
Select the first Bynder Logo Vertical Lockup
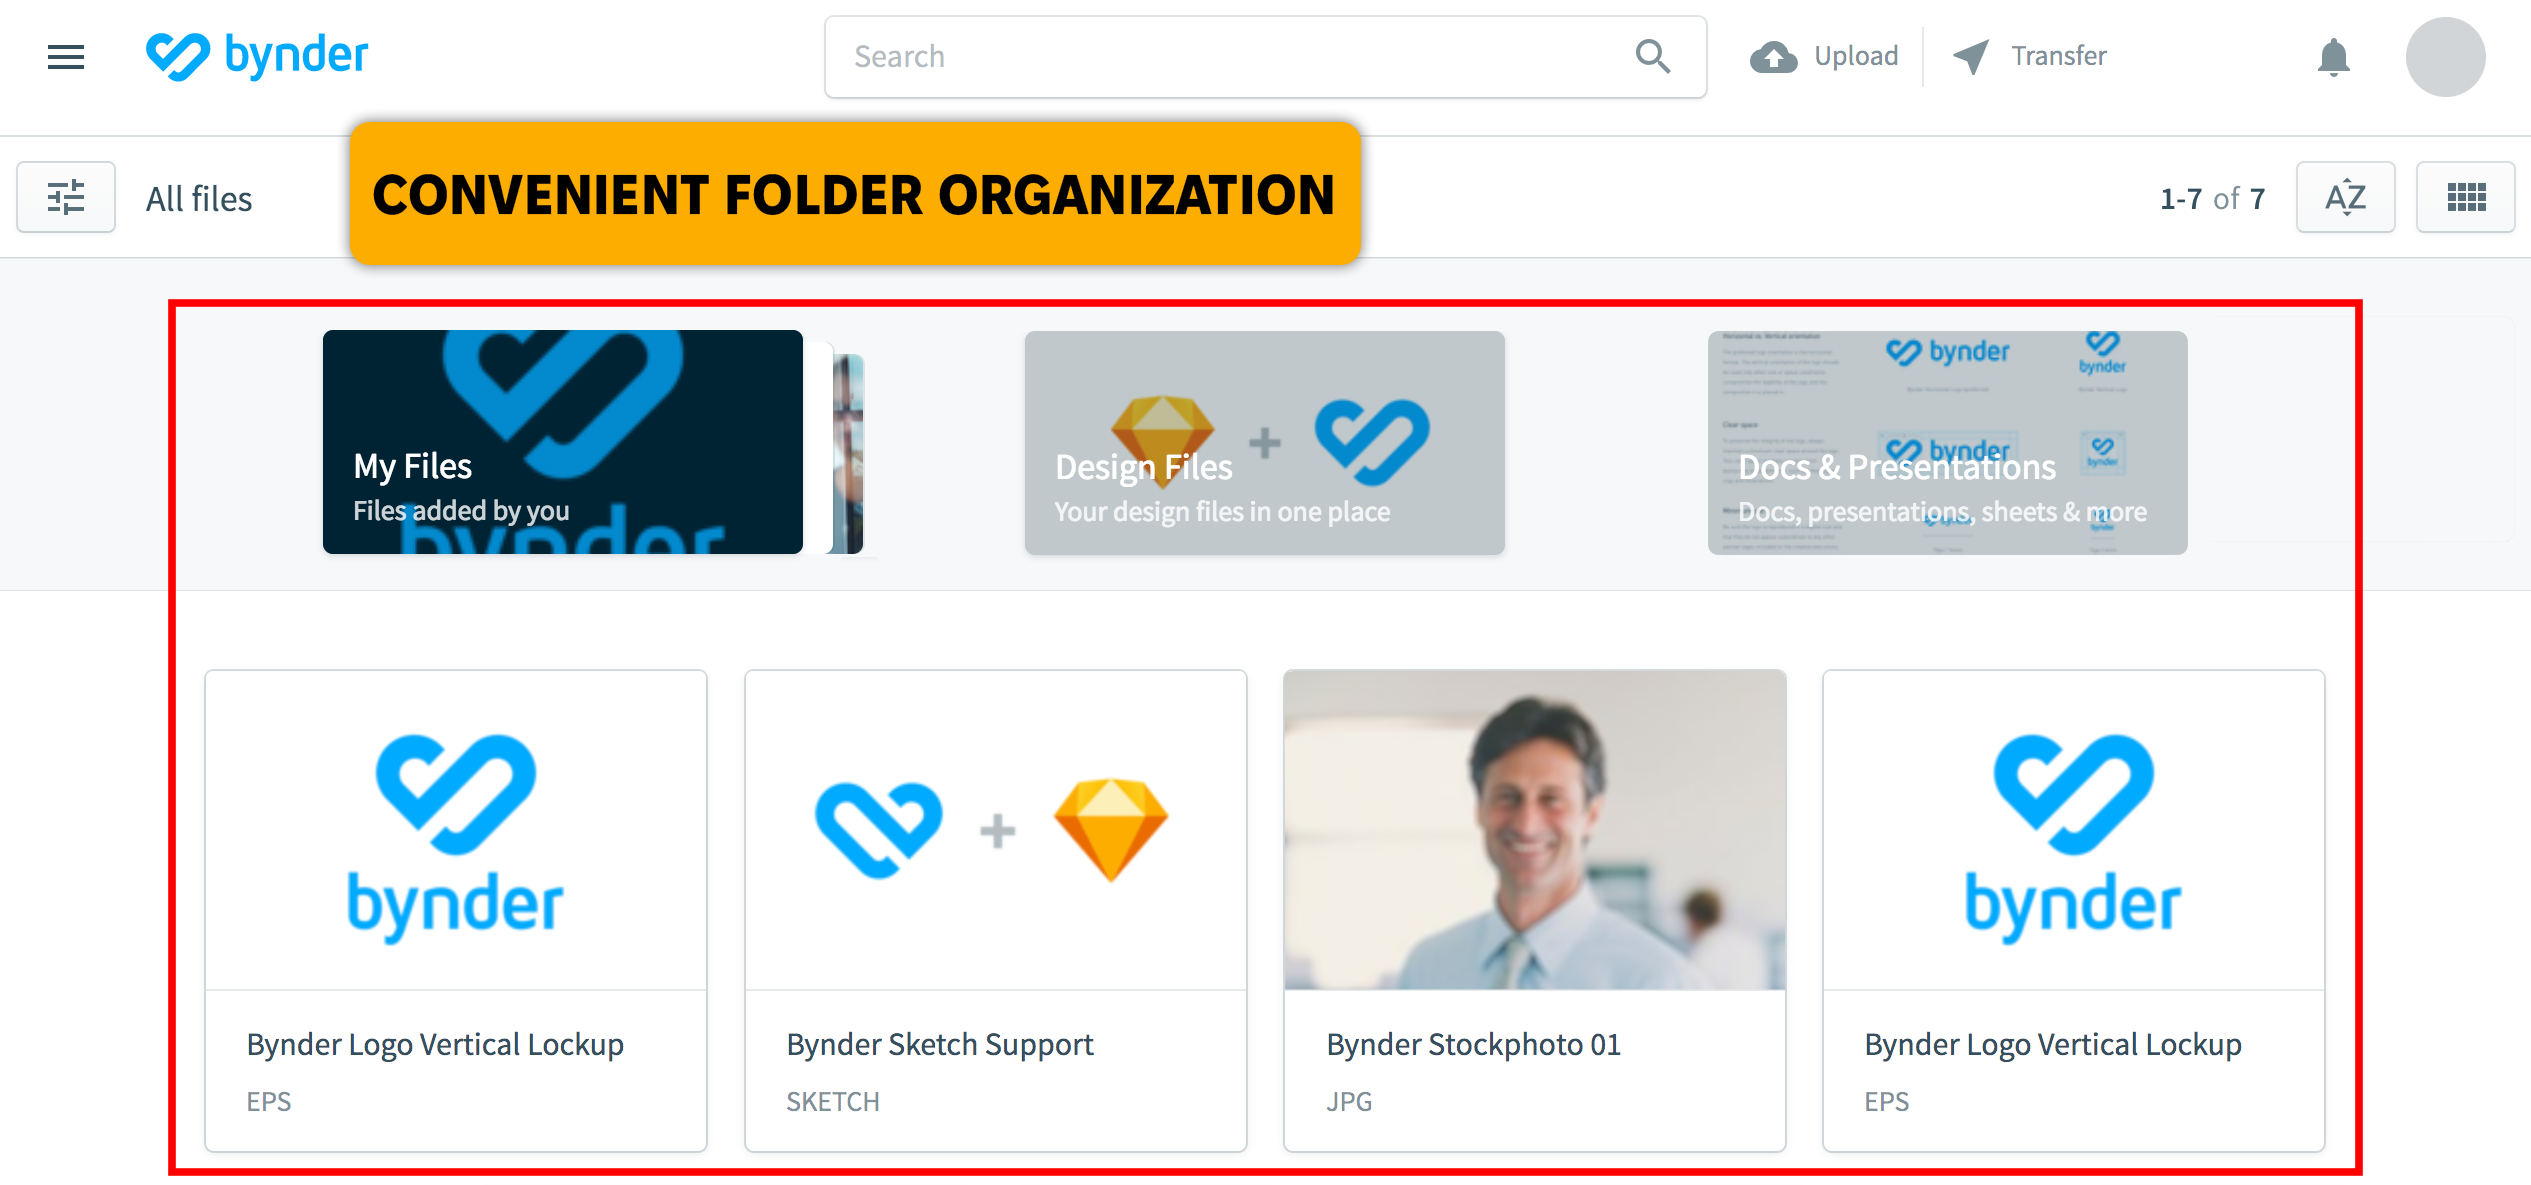click(x=456, y=910)
